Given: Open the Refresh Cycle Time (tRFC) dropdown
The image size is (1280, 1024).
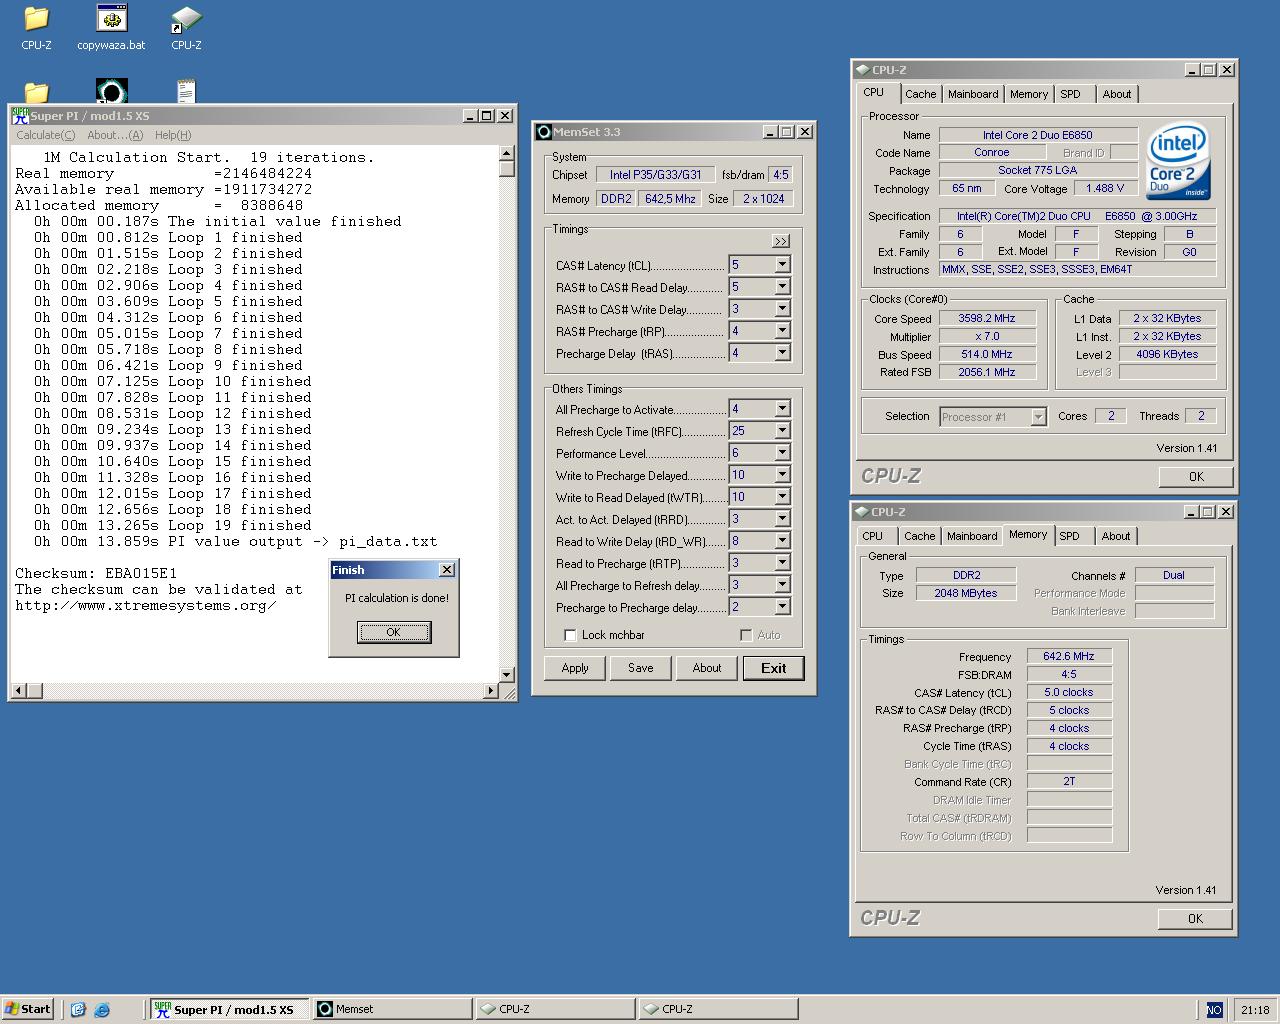Looking at the screenshot, I should pyautogui.click(x=782, y=431).
